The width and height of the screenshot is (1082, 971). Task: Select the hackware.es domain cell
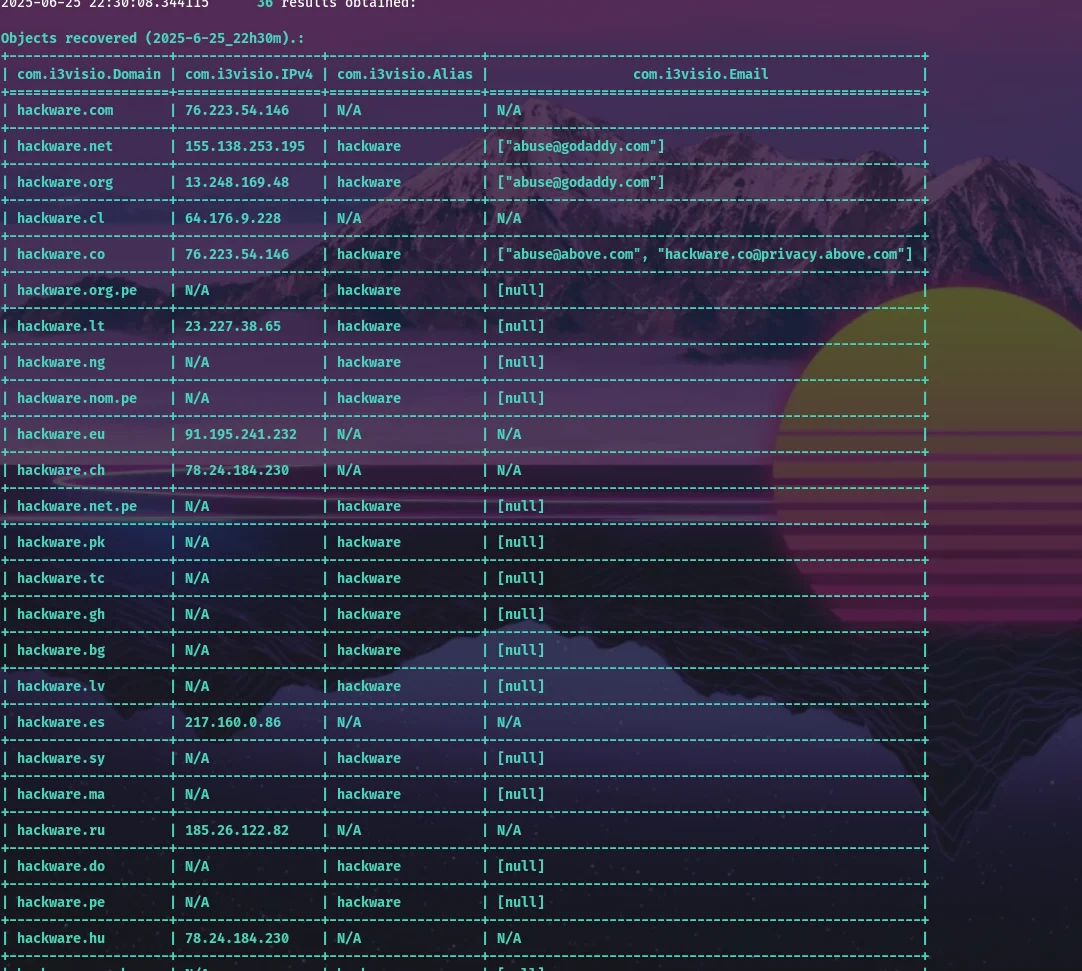coord(61,723)
